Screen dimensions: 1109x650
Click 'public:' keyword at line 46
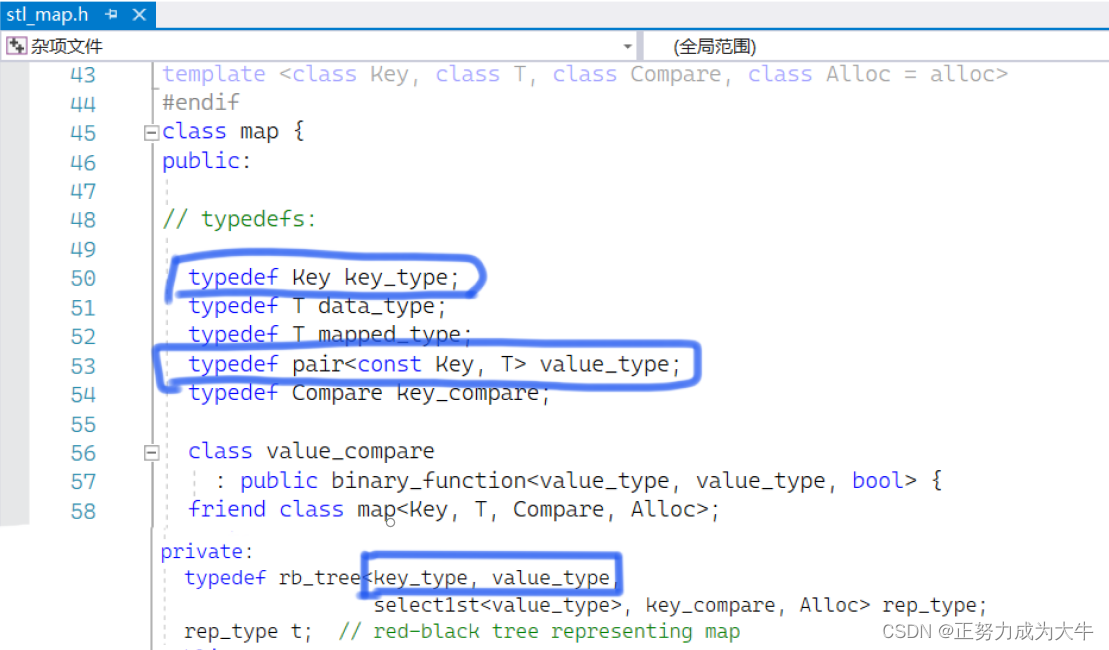coord(207,161)
